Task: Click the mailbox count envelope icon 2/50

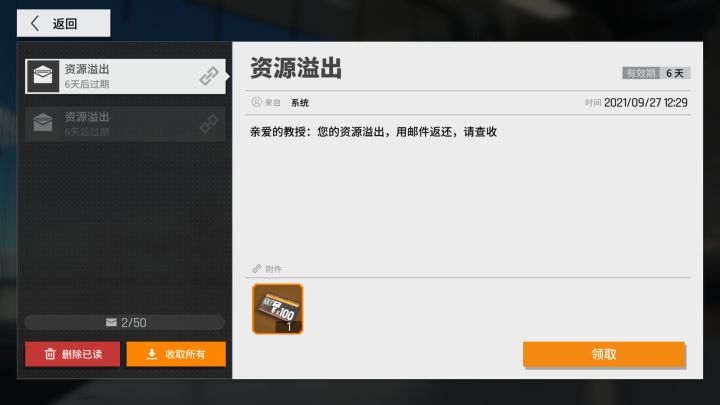Action: click(x=111, y=322)
